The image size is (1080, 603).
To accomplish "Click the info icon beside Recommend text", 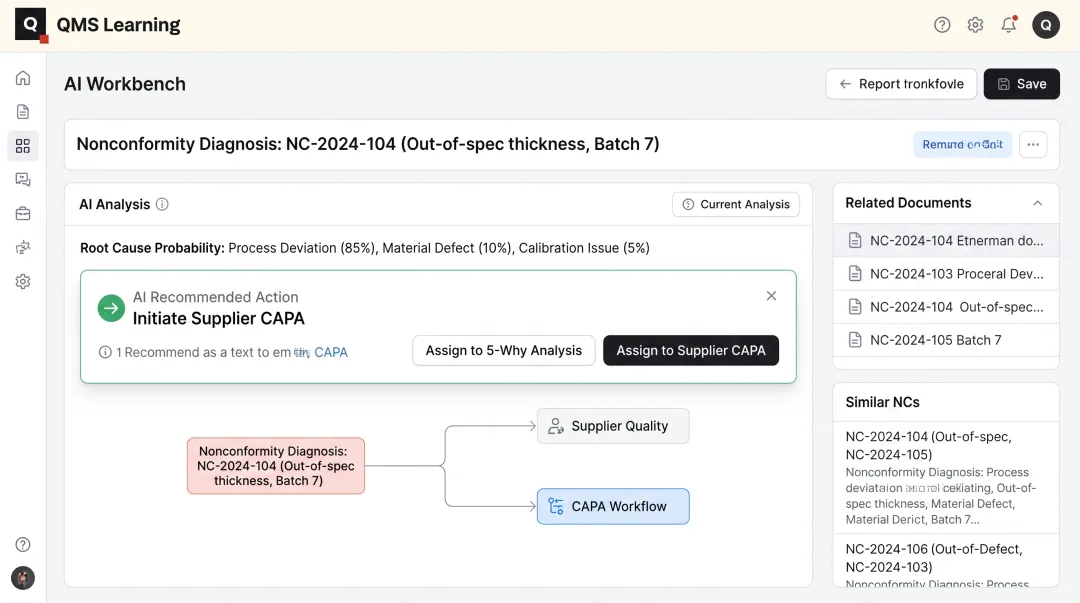I will [x=105, y=352].
